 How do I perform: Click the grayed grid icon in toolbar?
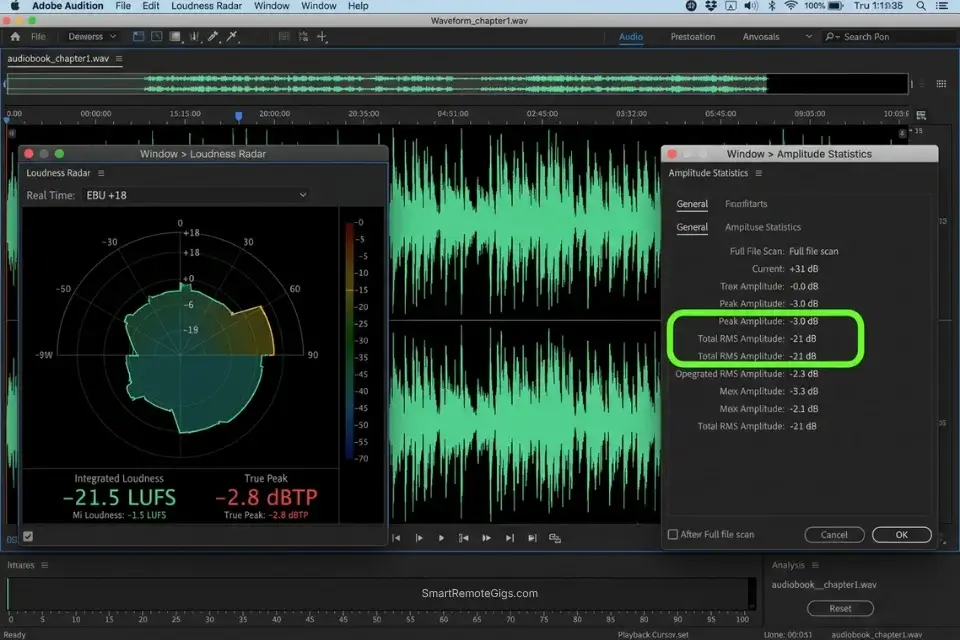point(284,37)
